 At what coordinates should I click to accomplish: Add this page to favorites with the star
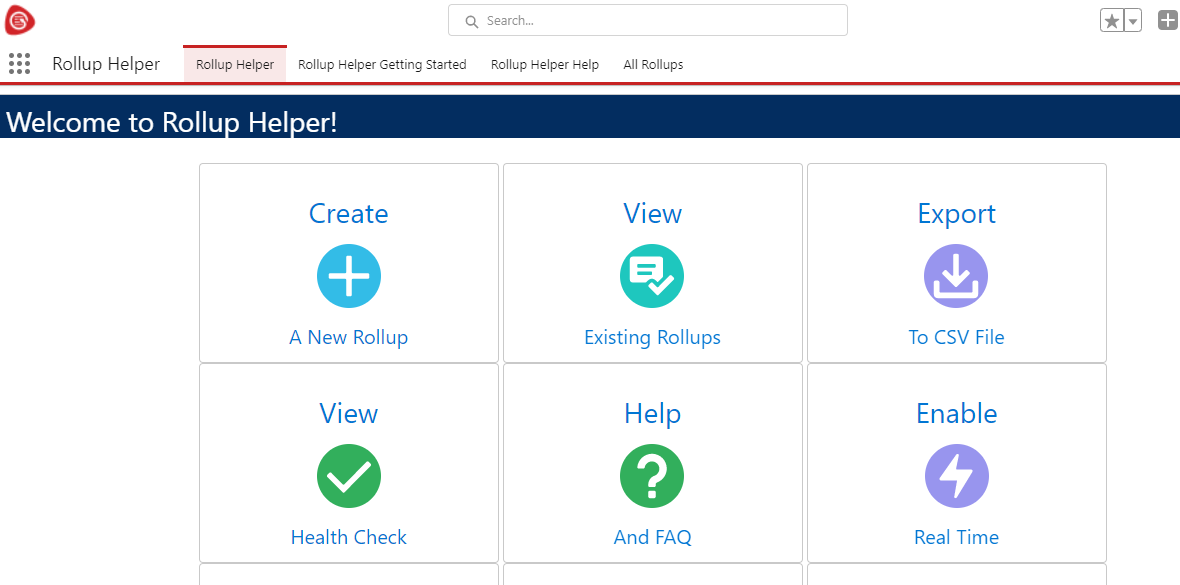coord(1111,21)
